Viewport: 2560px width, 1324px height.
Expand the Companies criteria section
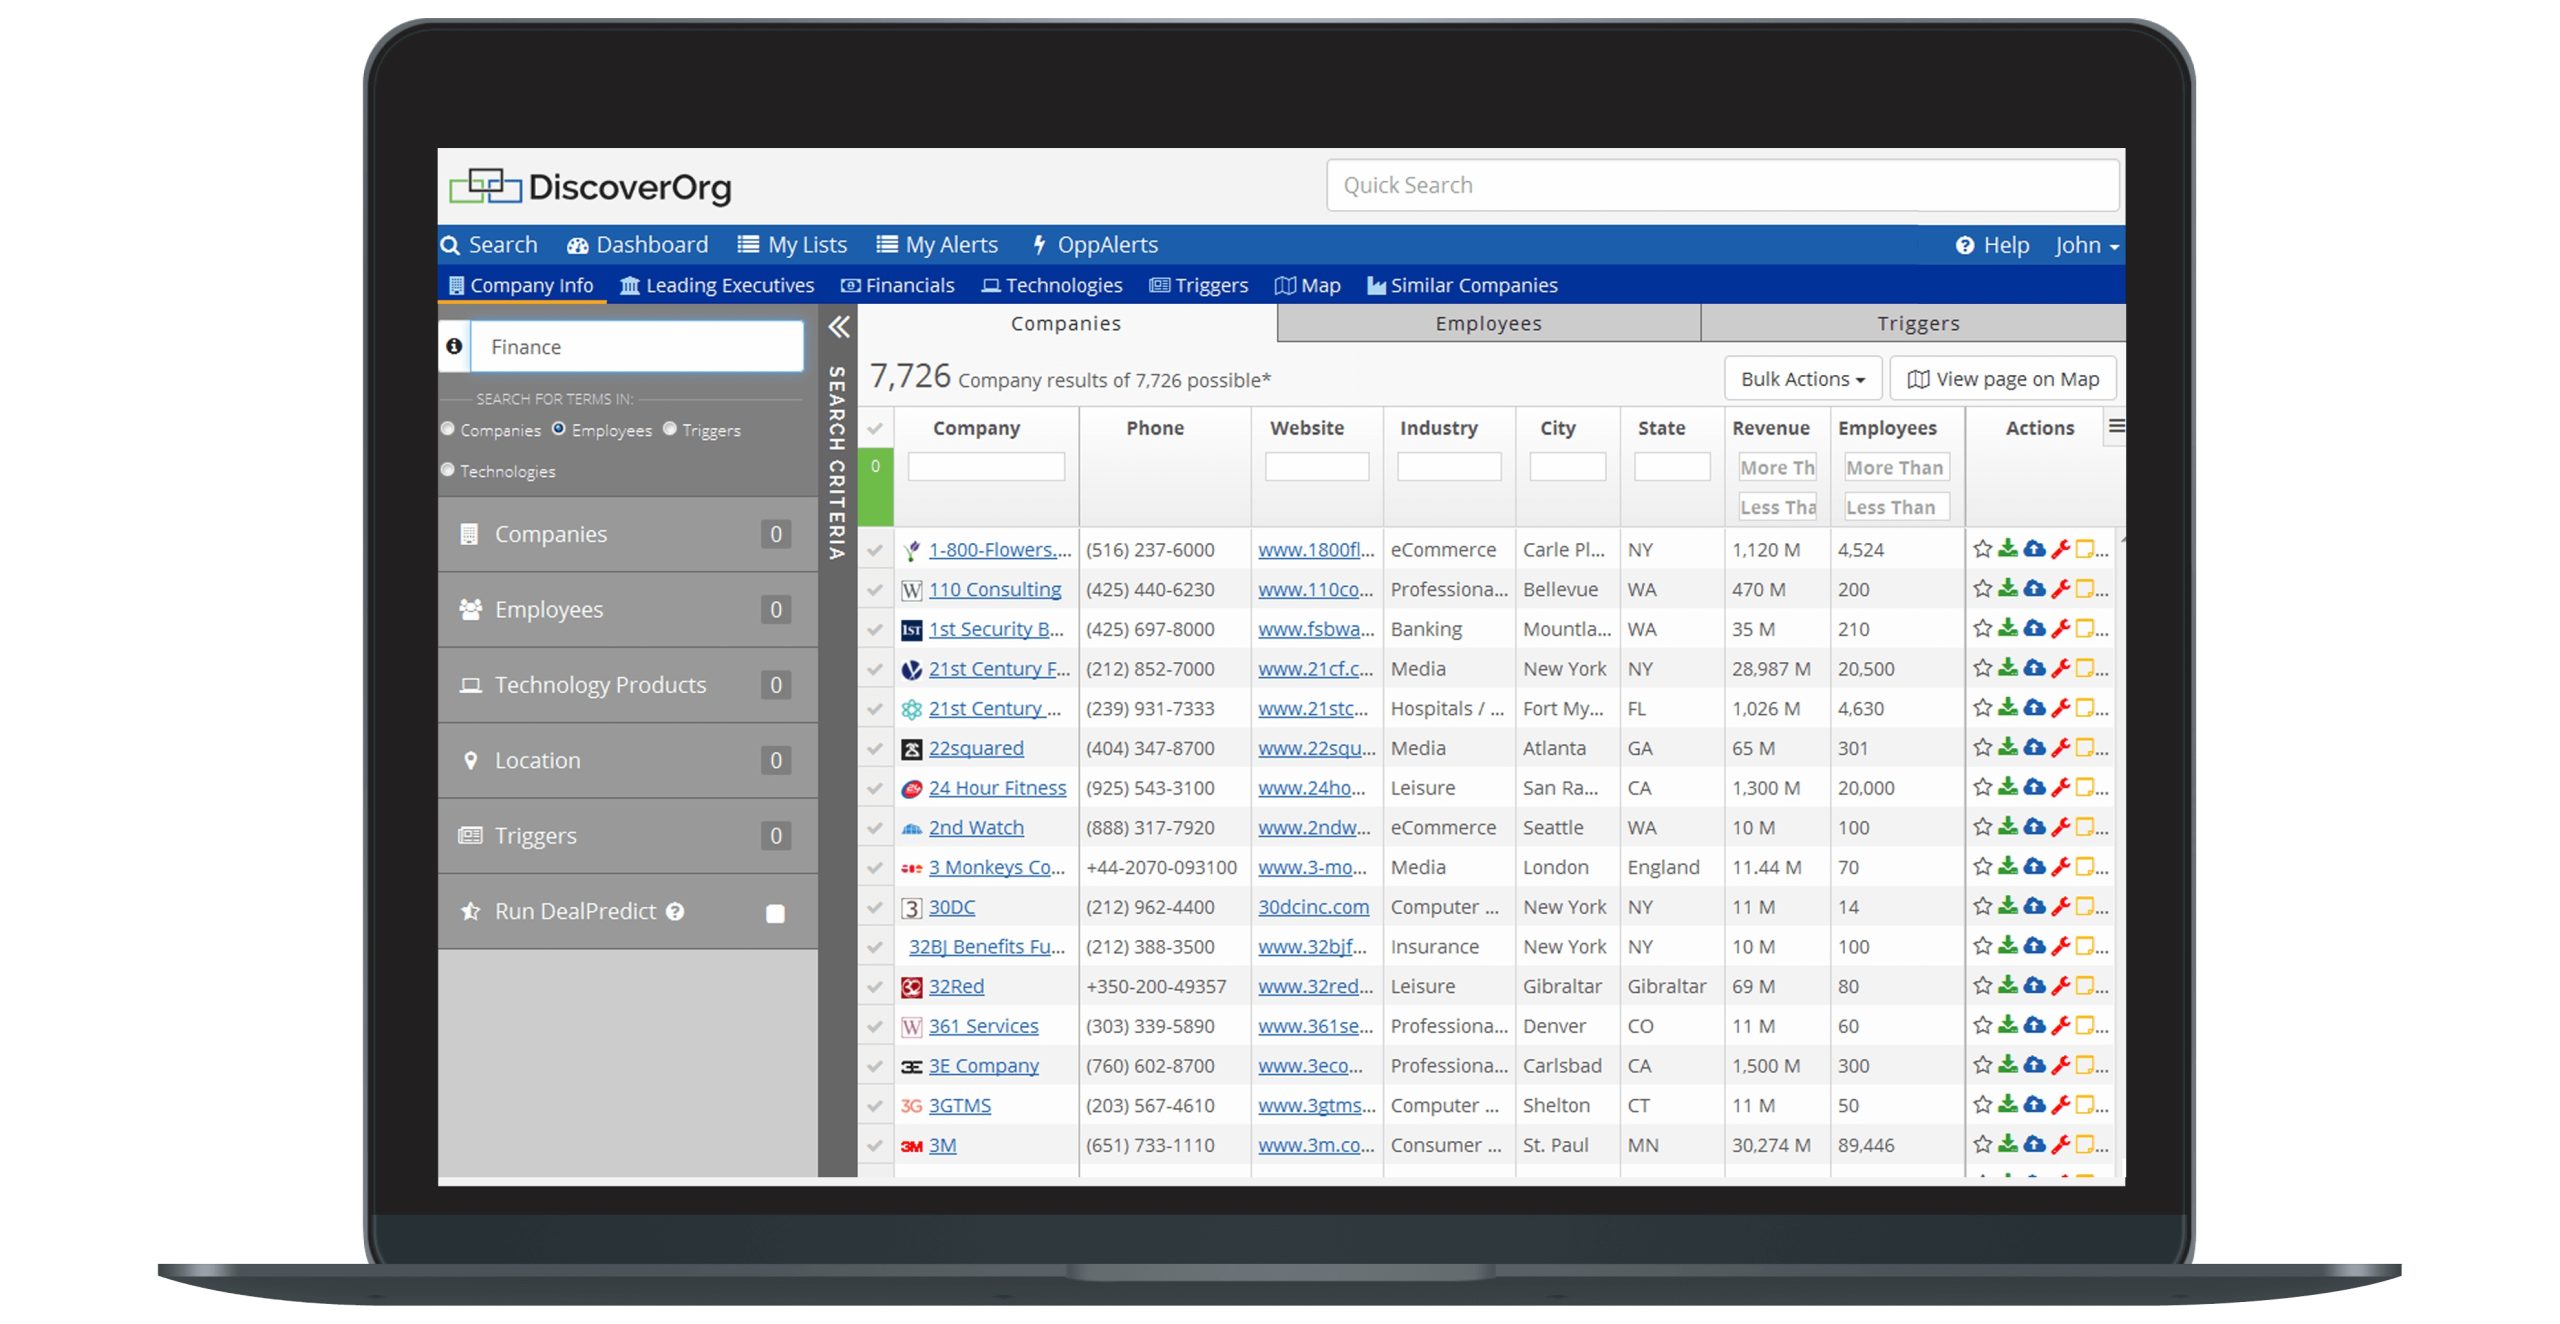pos(627,534)
